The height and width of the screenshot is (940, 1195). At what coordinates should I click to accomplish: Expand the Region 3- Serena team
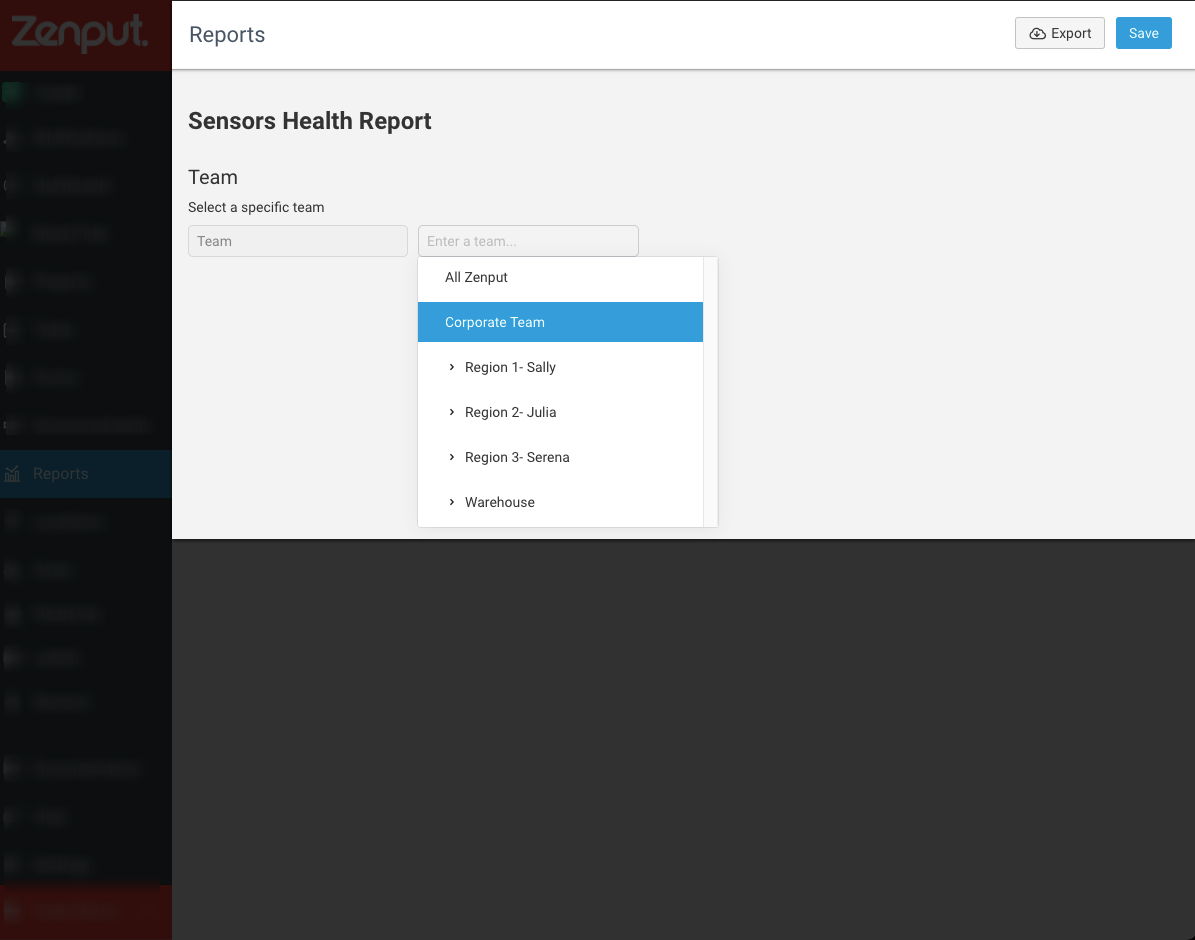[x=452, y=457]
